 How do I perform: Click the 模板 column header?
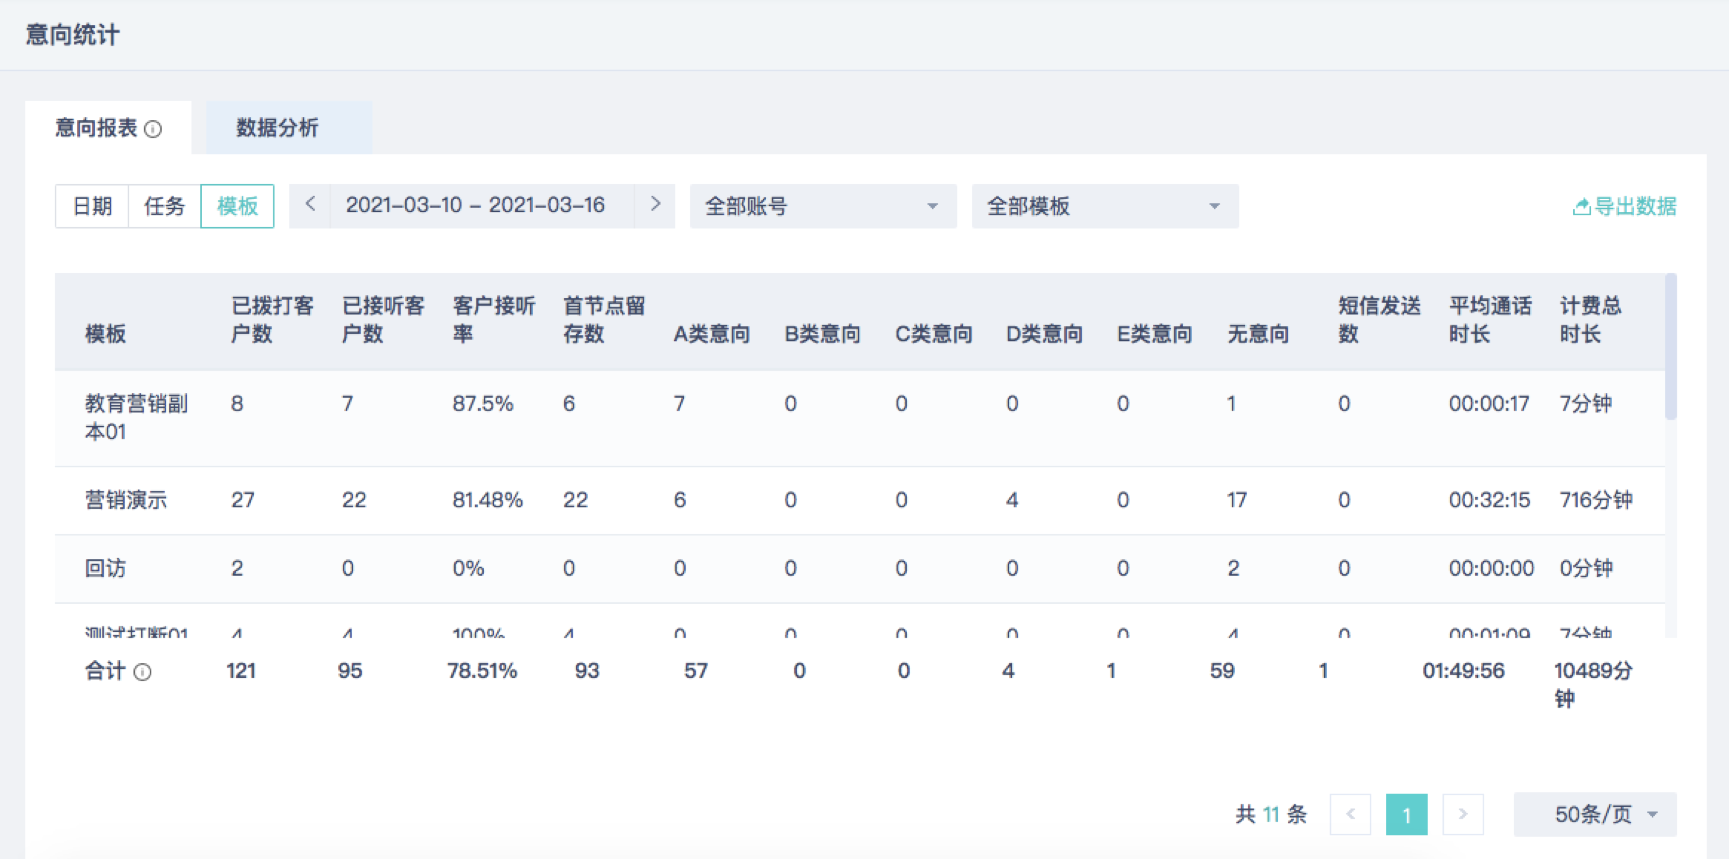point(106,334)
